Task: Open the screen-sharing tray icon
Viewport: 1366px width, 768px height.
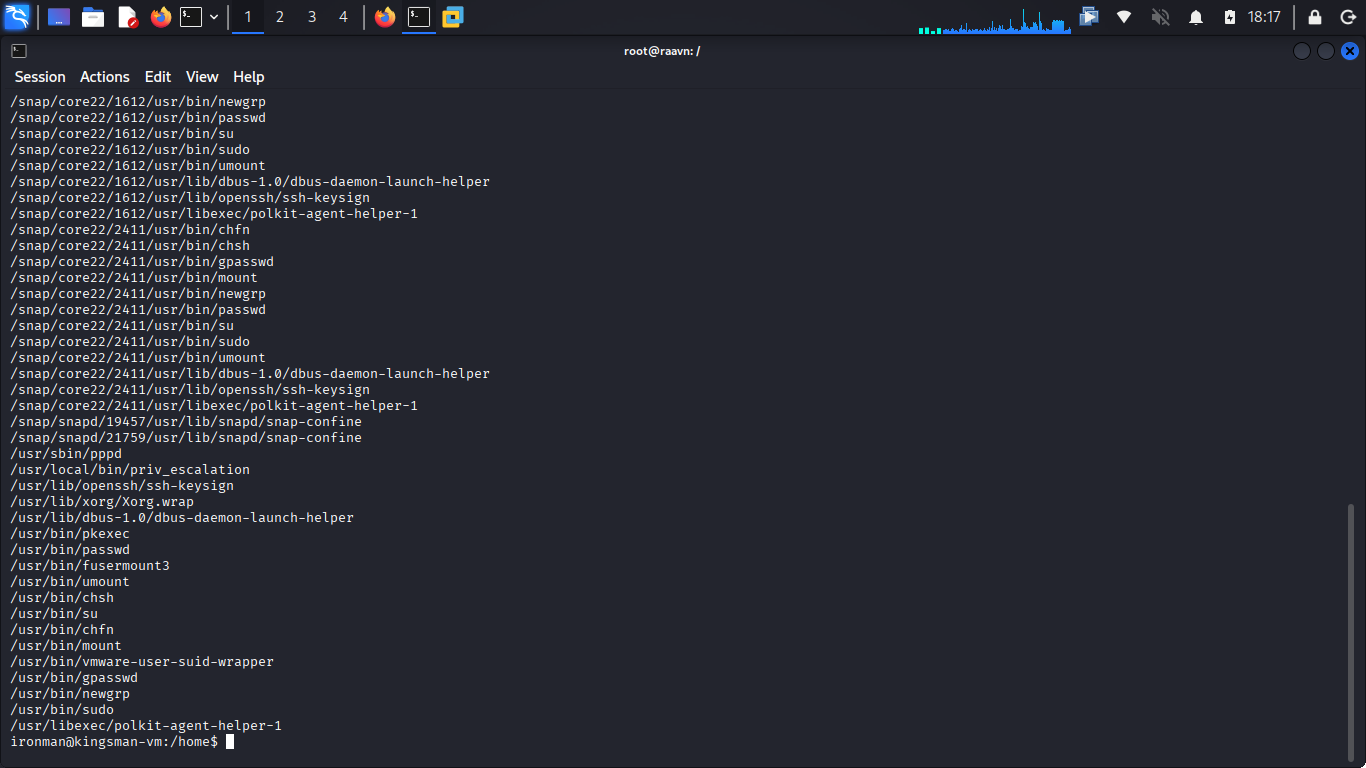Action: click(x=1089, y=17)
